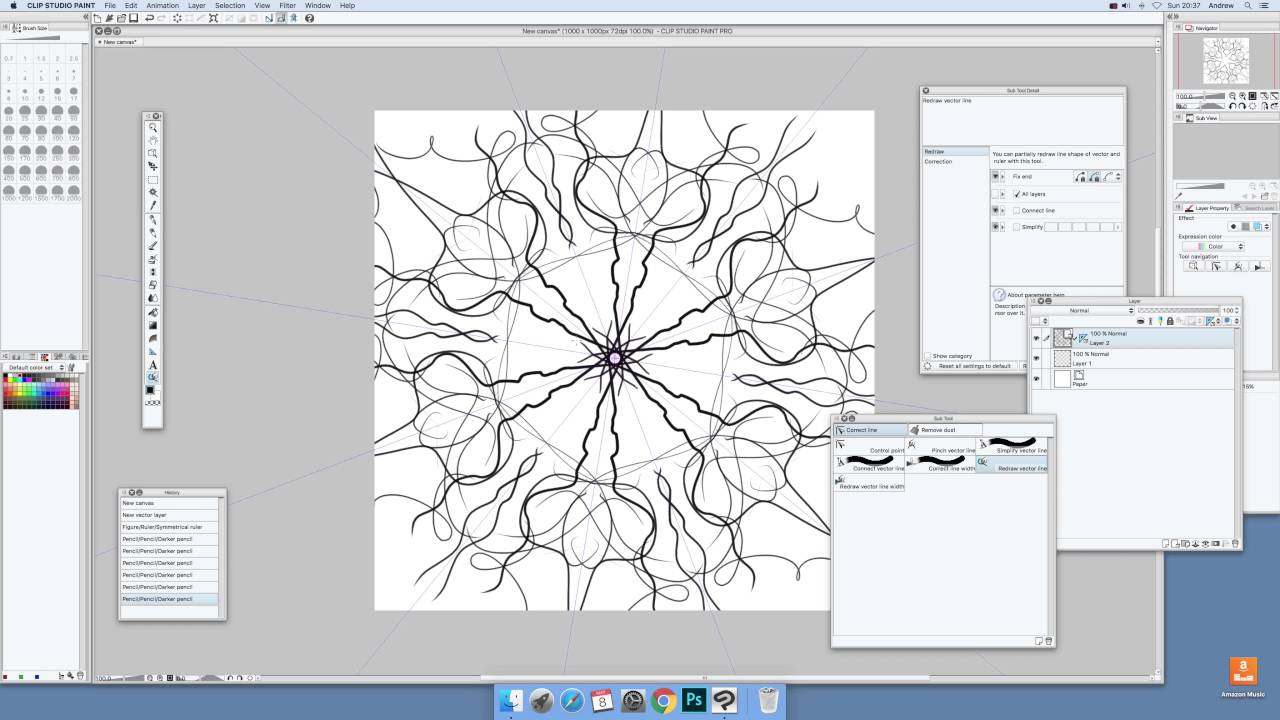Select the Eraser tool in the palette
Image resolution: width=1280 pixels, height=720 pixels.
pyautogui.click(x=153, y=284)
